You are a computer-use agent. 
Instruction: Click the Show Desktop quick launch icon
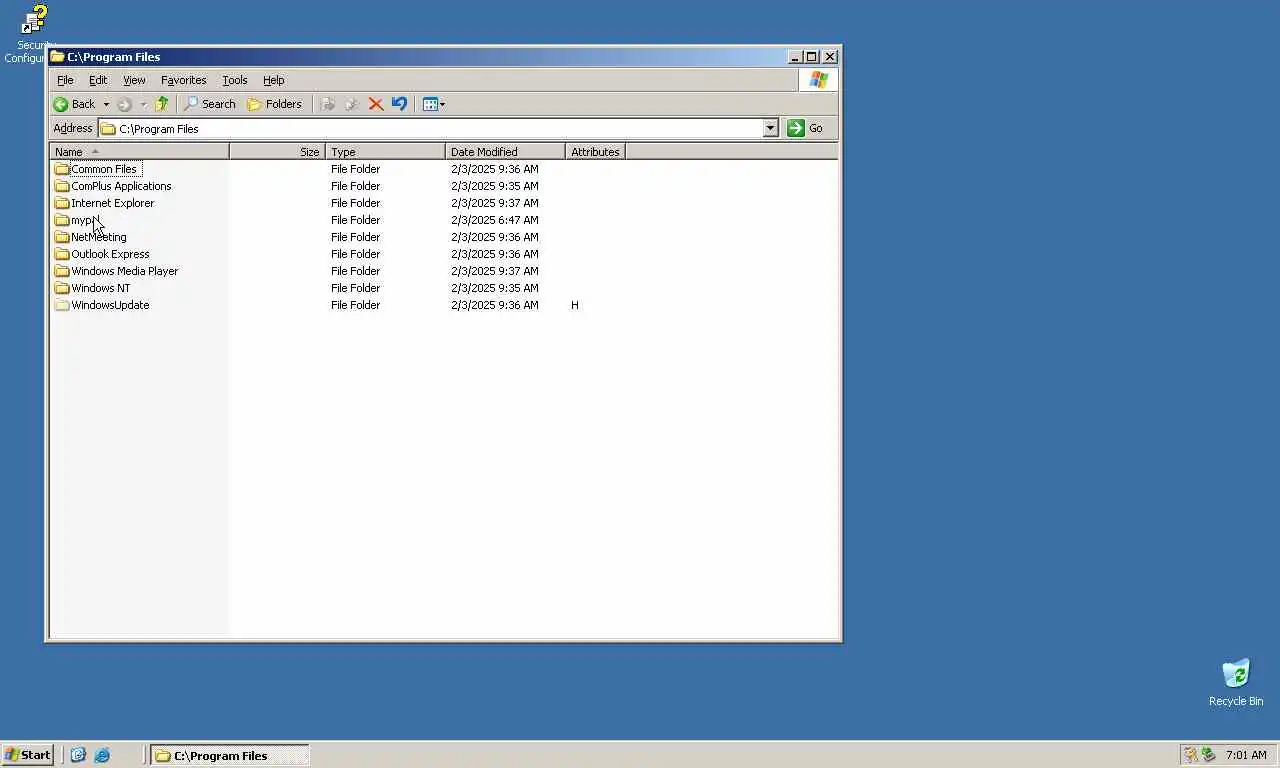tap(78, 755)
